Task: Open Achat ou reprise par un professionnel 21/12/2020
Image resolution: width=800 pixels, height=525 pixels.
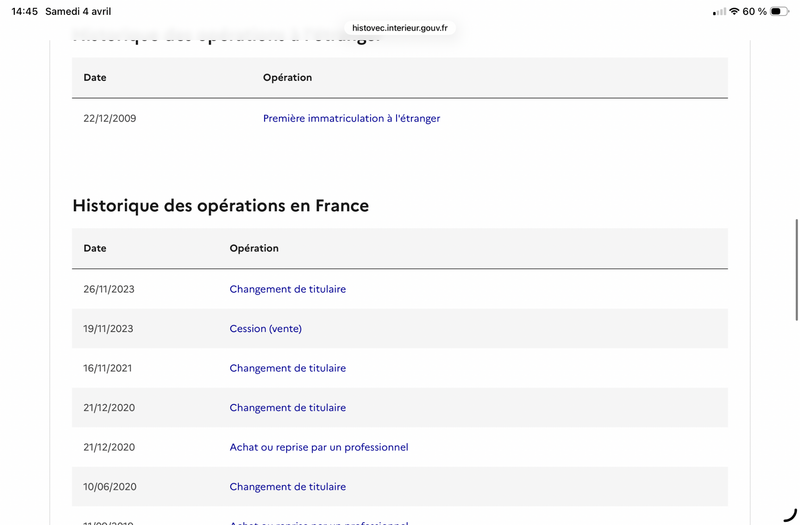Action: 318,447
